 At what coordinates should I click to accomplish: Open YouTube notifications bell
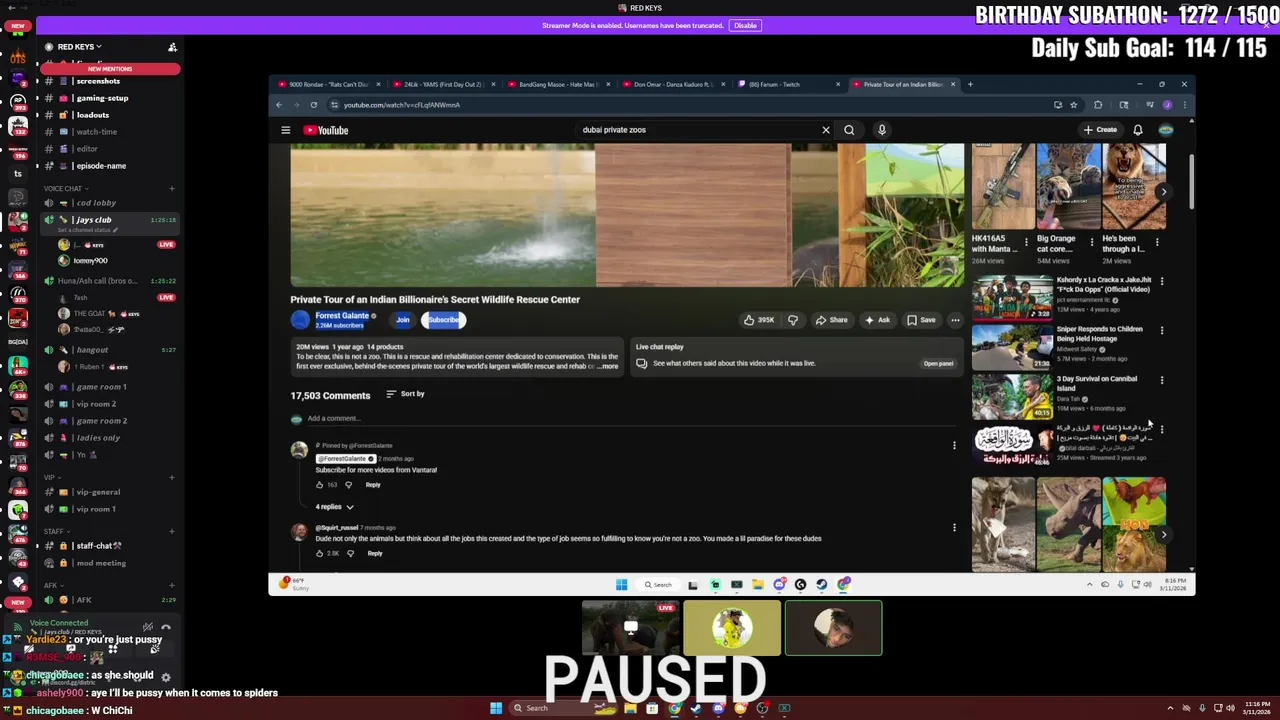pyautogui.click(x=1138, y=130)
